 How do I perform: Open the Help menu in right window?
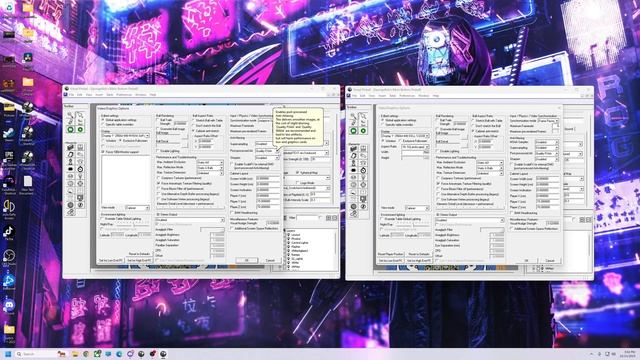click(436, 96)
